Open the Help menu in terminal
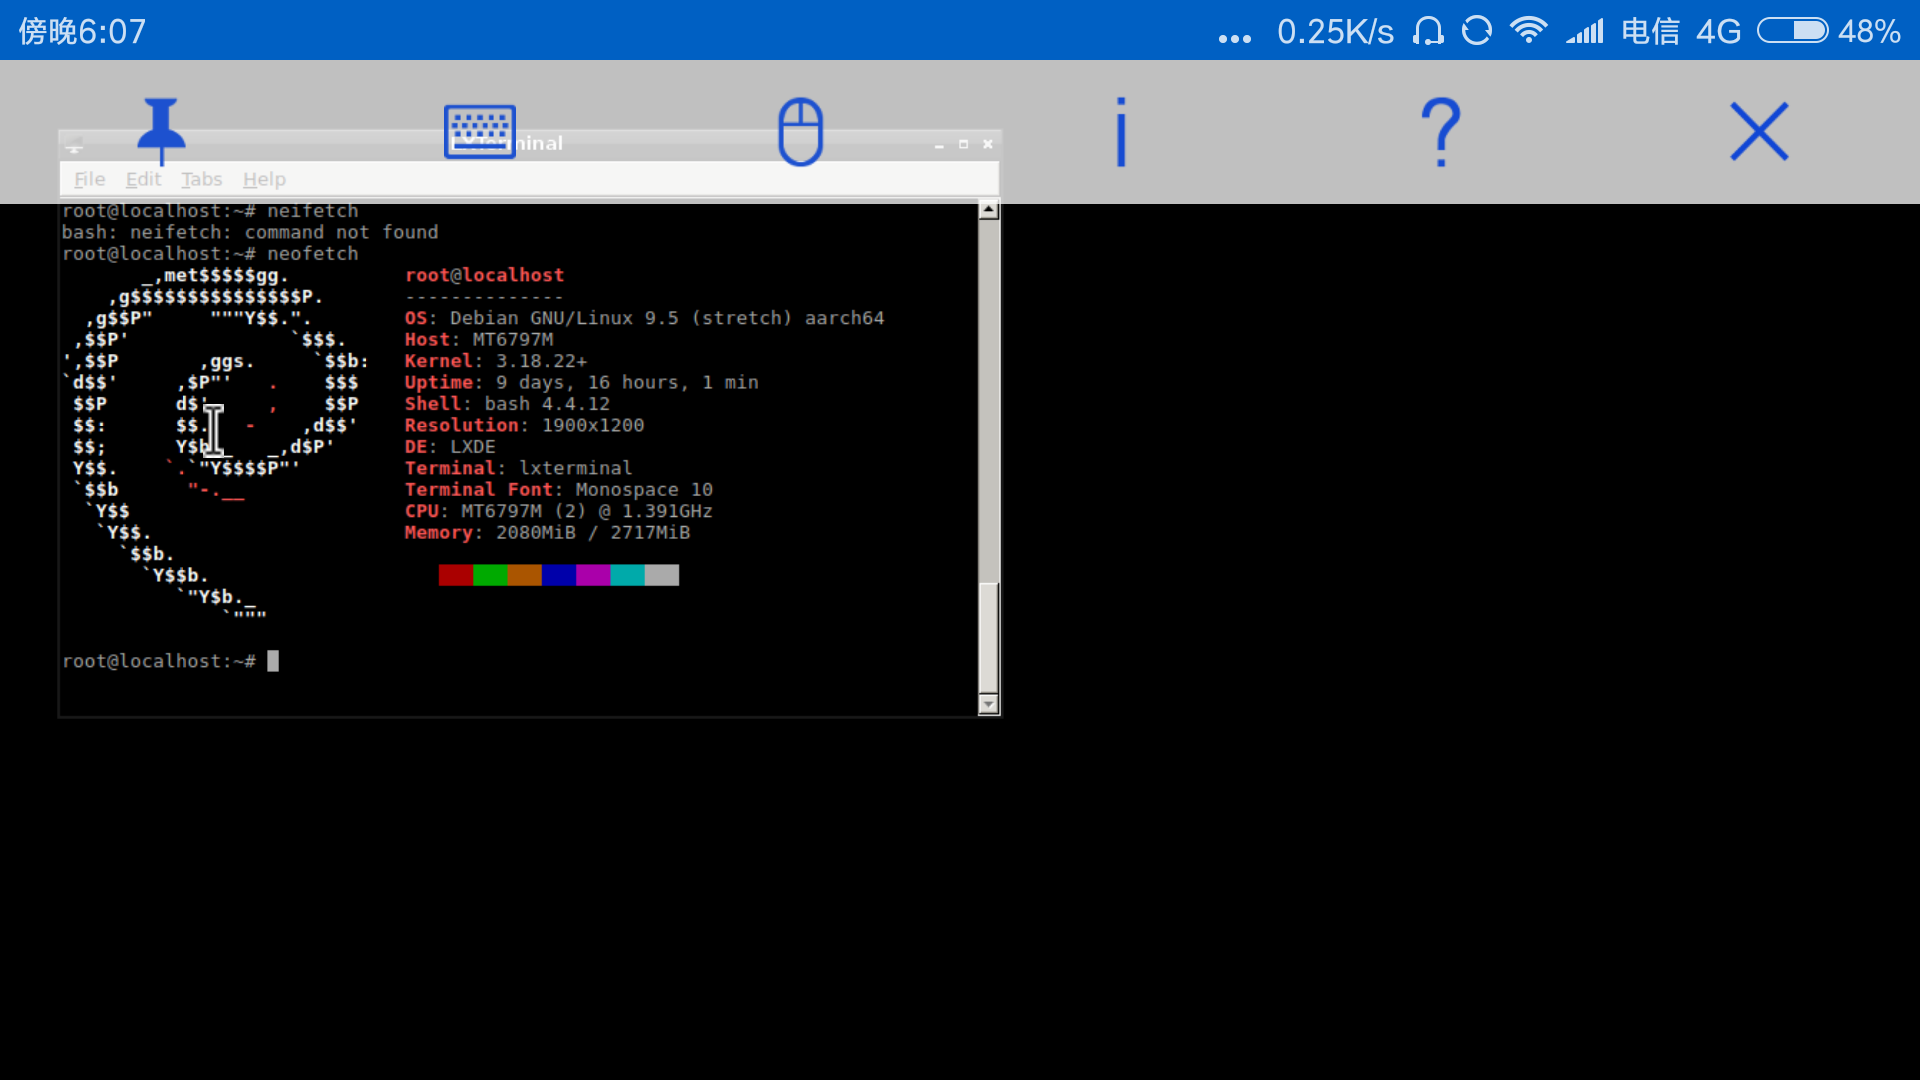 pyautogui.click(x=264, y=179)
